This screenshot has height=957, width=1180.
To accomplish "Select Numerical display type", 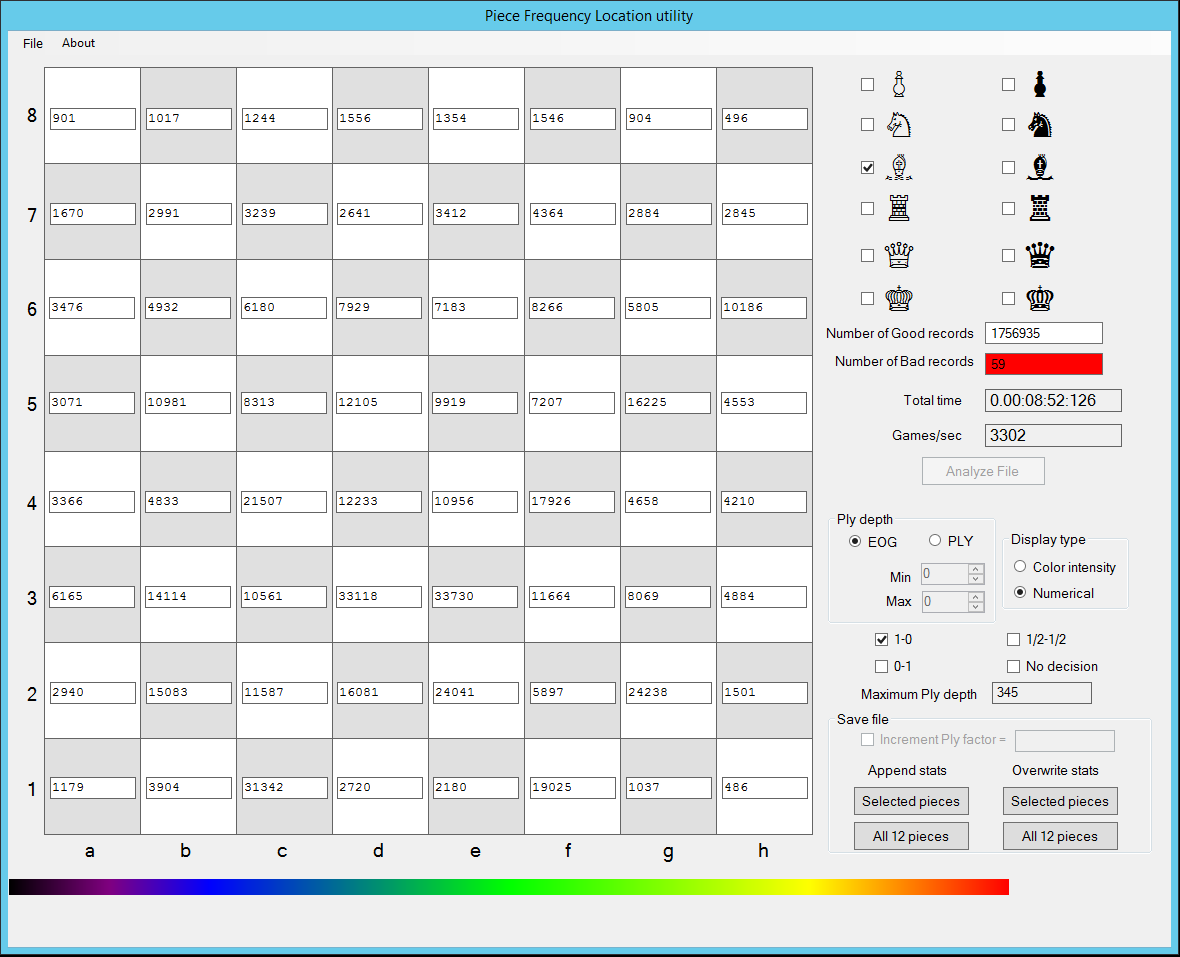I will [x=1020, y=593].
